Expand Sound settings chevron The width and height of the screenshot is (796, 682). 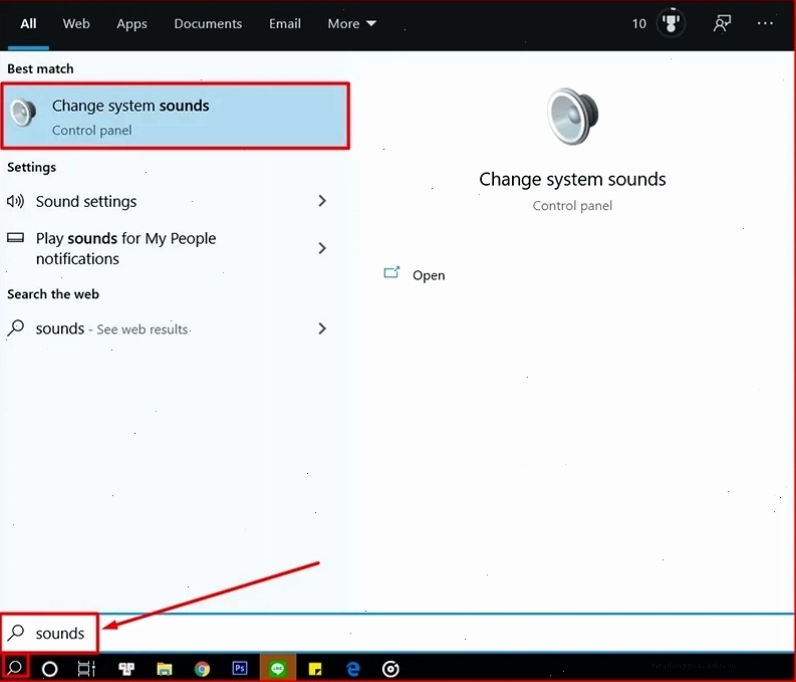click(322, 201)
